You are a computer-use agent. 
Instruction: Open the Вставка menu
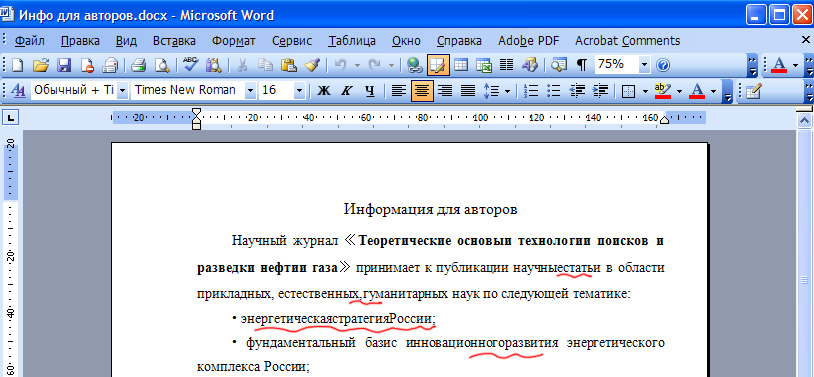point(174,41)
